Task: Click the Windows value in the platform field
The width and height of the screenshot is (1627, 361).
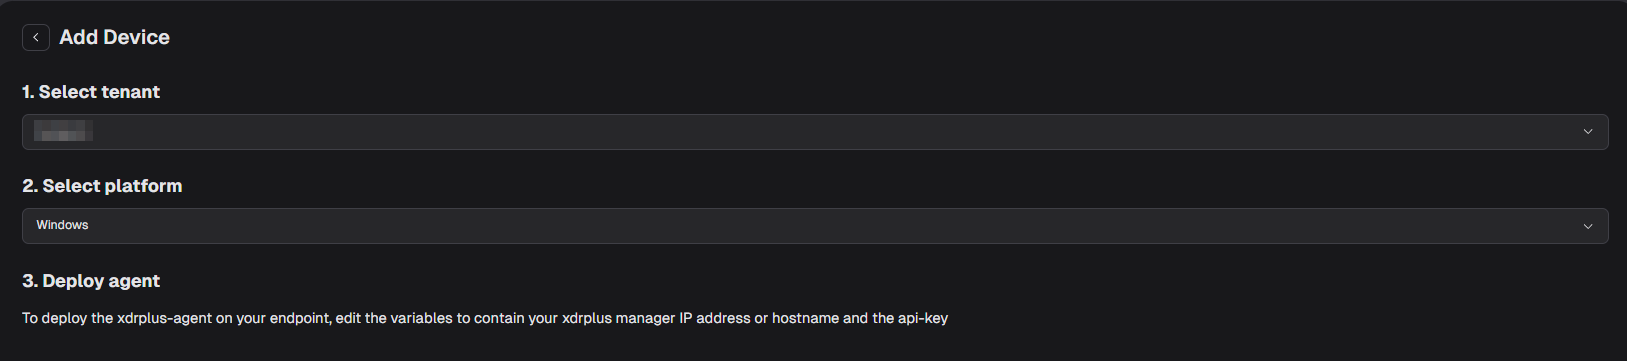Action: click(x=62, y=225)
